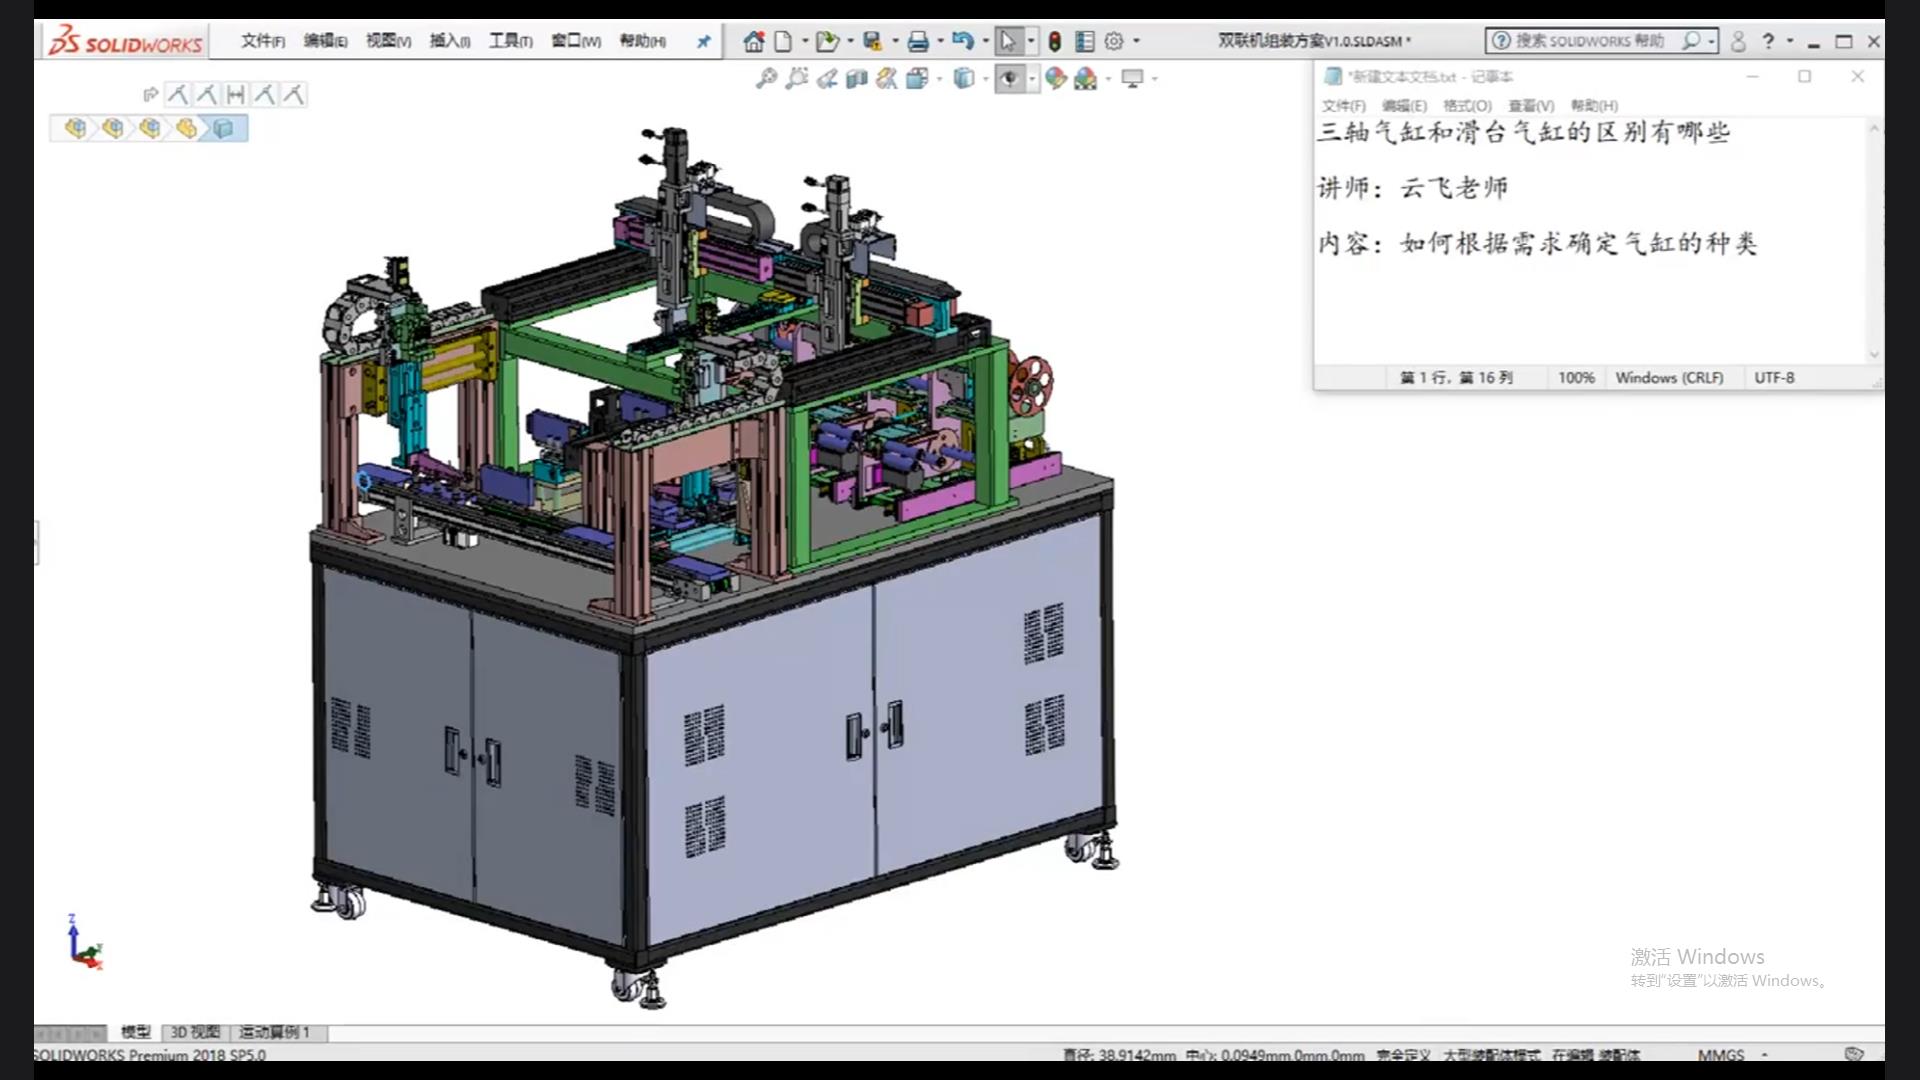This screenshot has width=1920, height=1080.
Task: Click Zoom to Fit icon
Action: (766, 78)
